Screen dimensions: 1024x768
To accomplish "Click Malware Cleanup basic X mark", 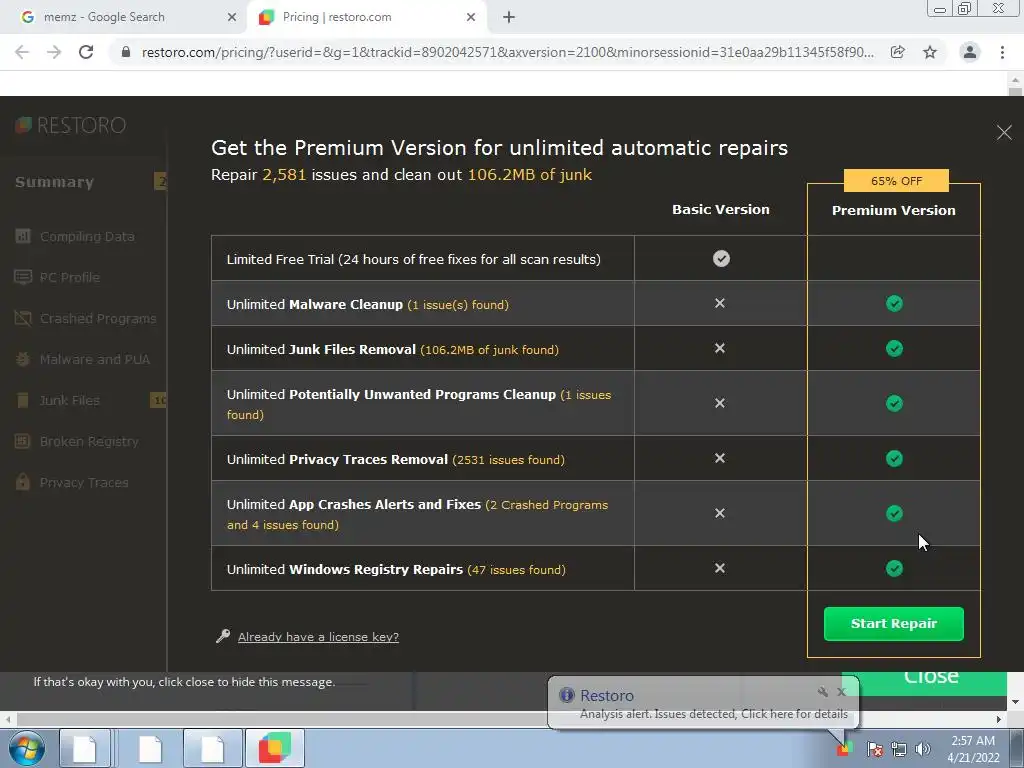I will 720,303.
